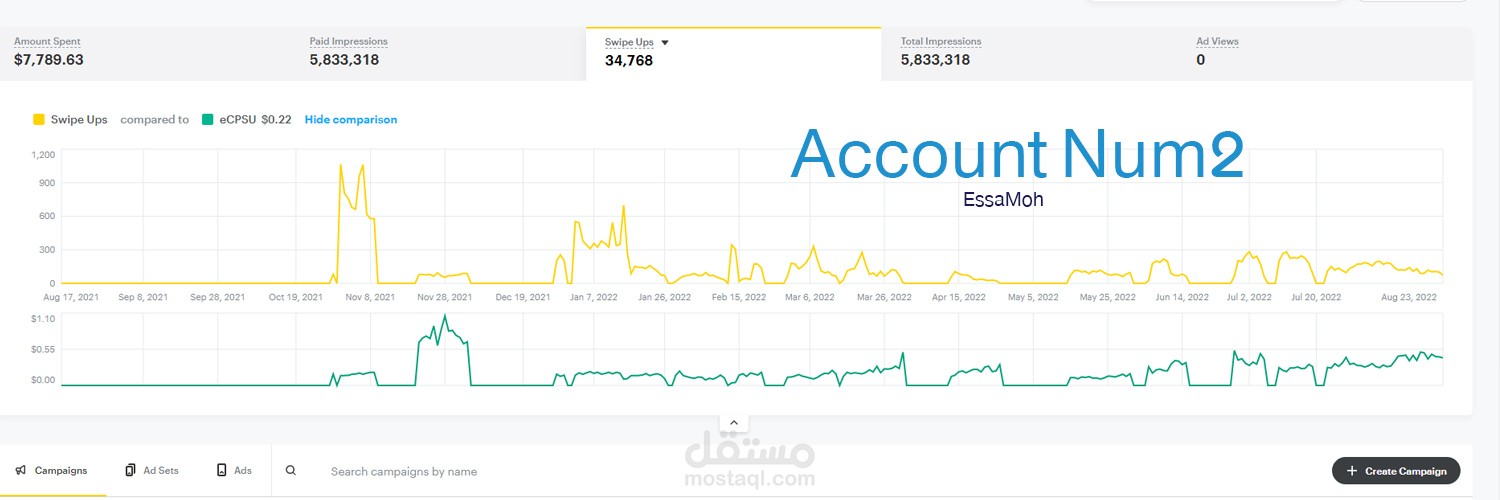Click the Campaigns megaphone icon
The width and height of the screenshot is (1500, 500).
click(20, 470)
